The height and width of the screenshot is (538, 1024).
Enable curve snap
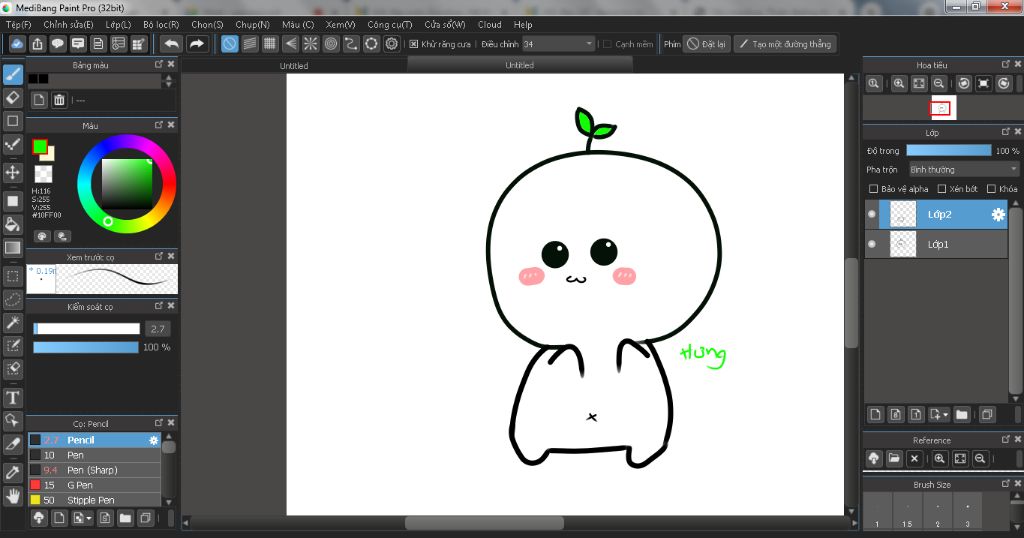(x=351, y=44)
